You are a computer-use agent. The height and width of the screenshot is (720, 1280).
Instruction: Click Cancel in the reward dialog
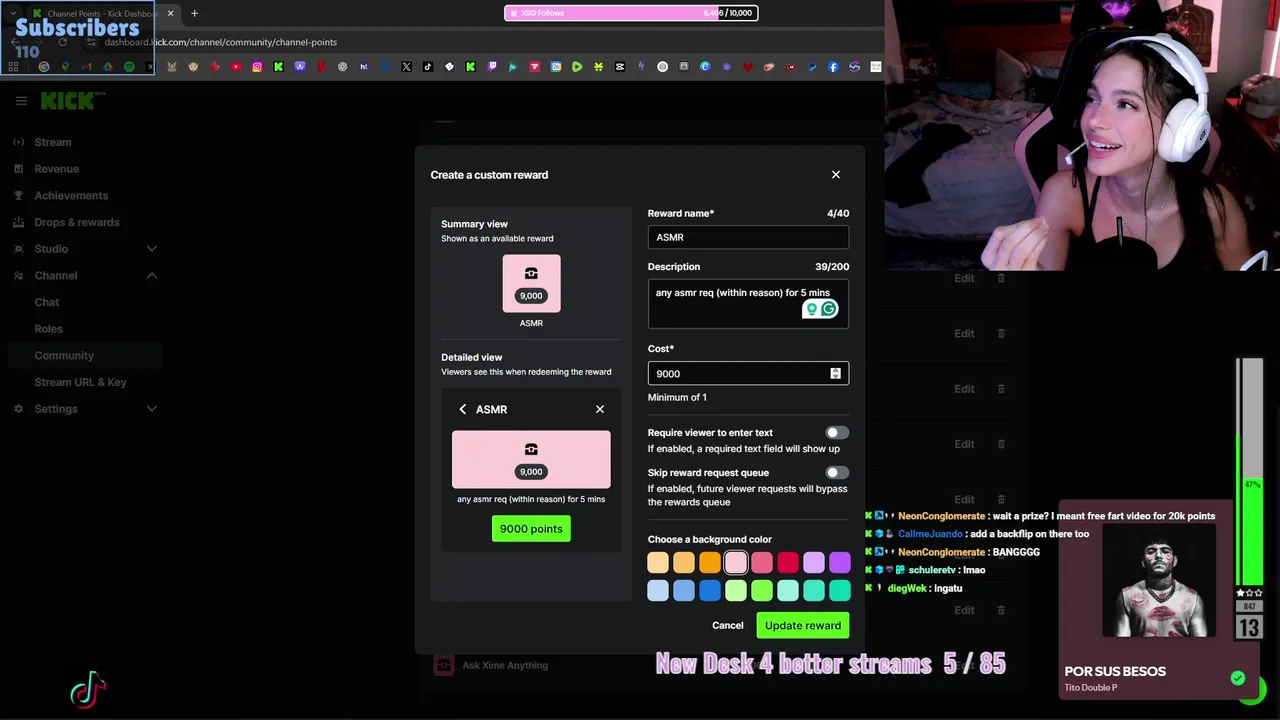(728, 625)
